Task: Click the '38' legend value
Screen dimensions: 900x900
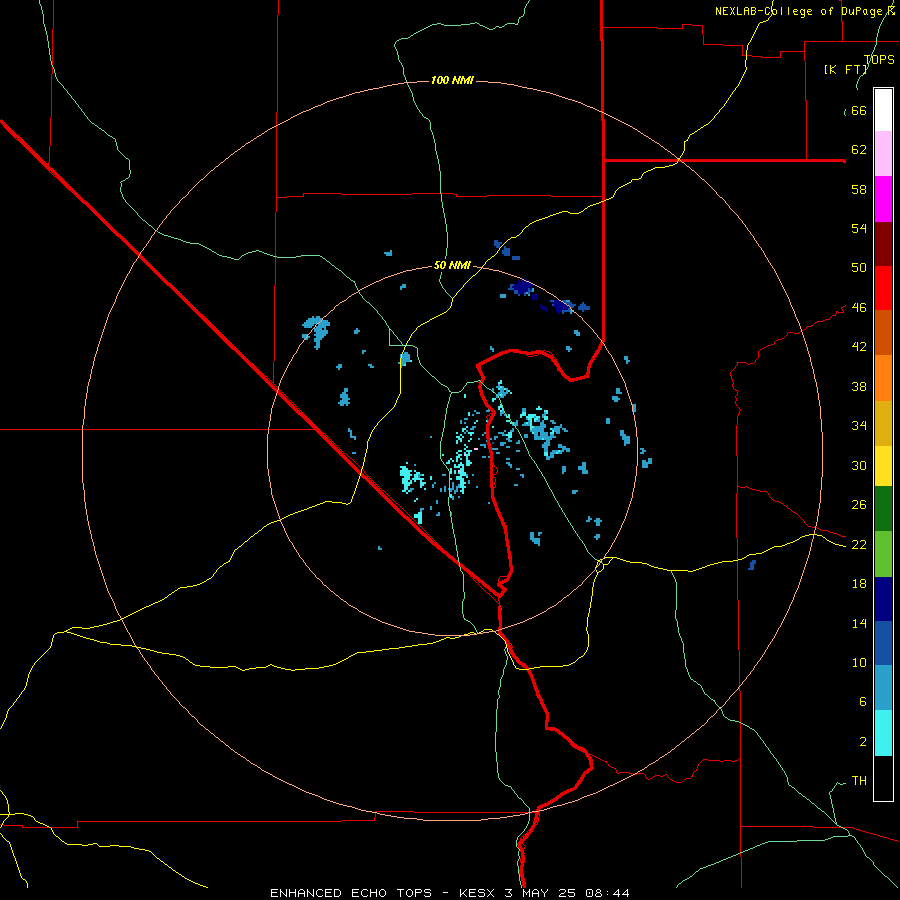Action: point(859,387)
